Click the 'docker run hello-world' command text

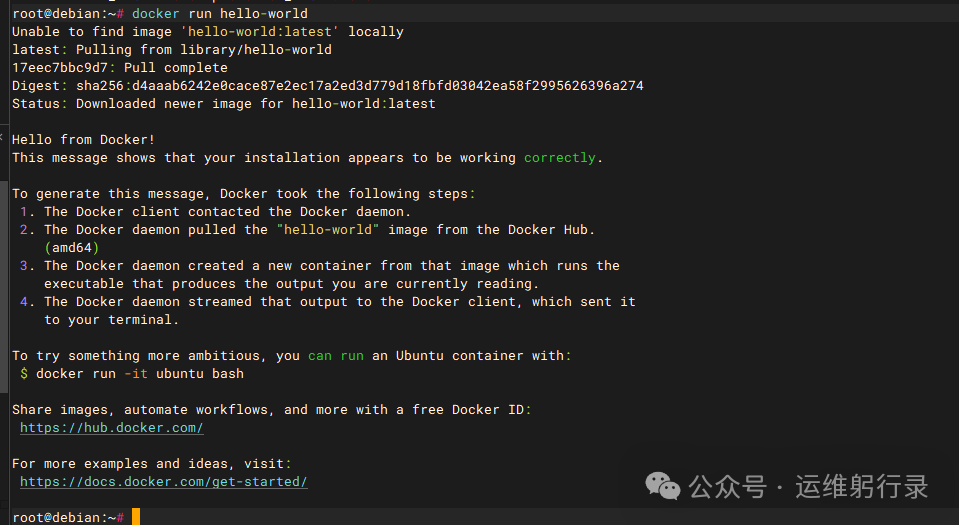pos(219,14)
